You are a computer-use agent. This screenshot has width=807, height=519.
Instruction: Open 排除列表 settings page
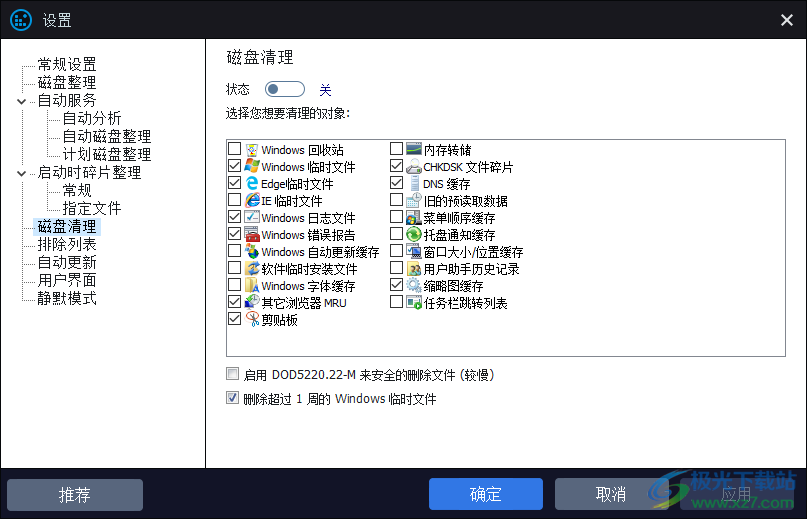pyautogui.click(x=67, y=245)
